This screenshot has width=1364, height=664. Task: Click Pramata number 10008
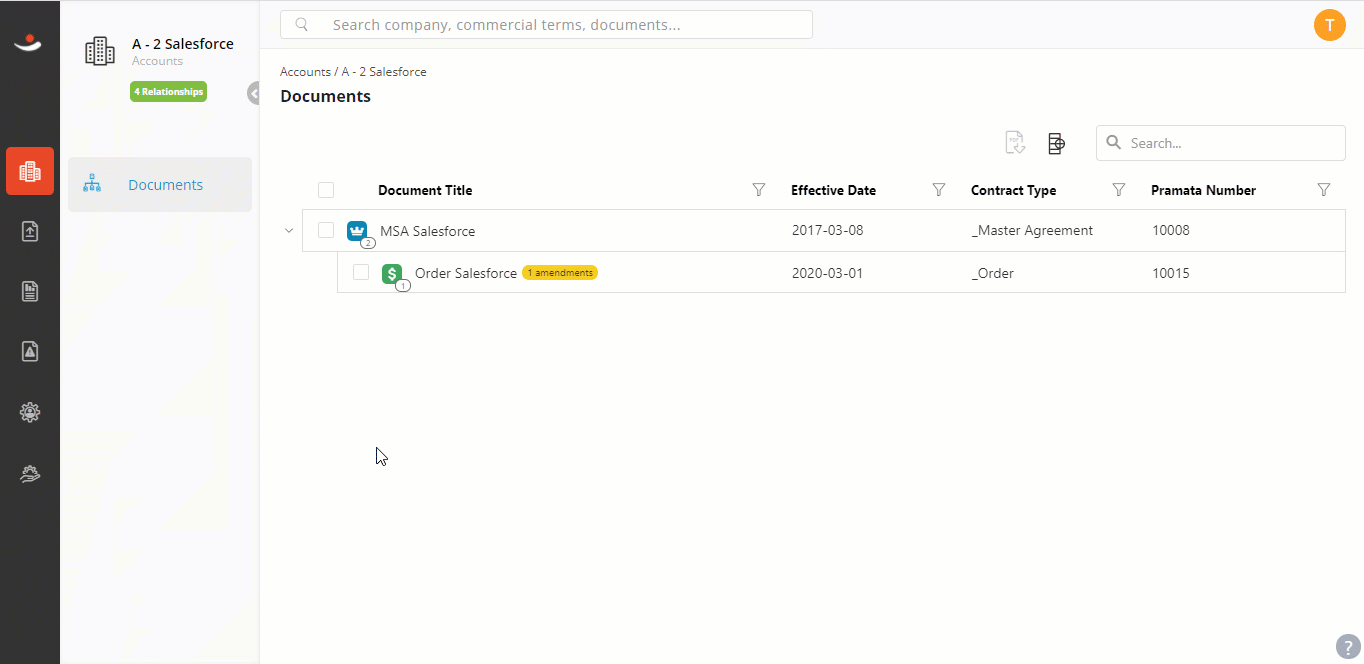coord(1170,231)
